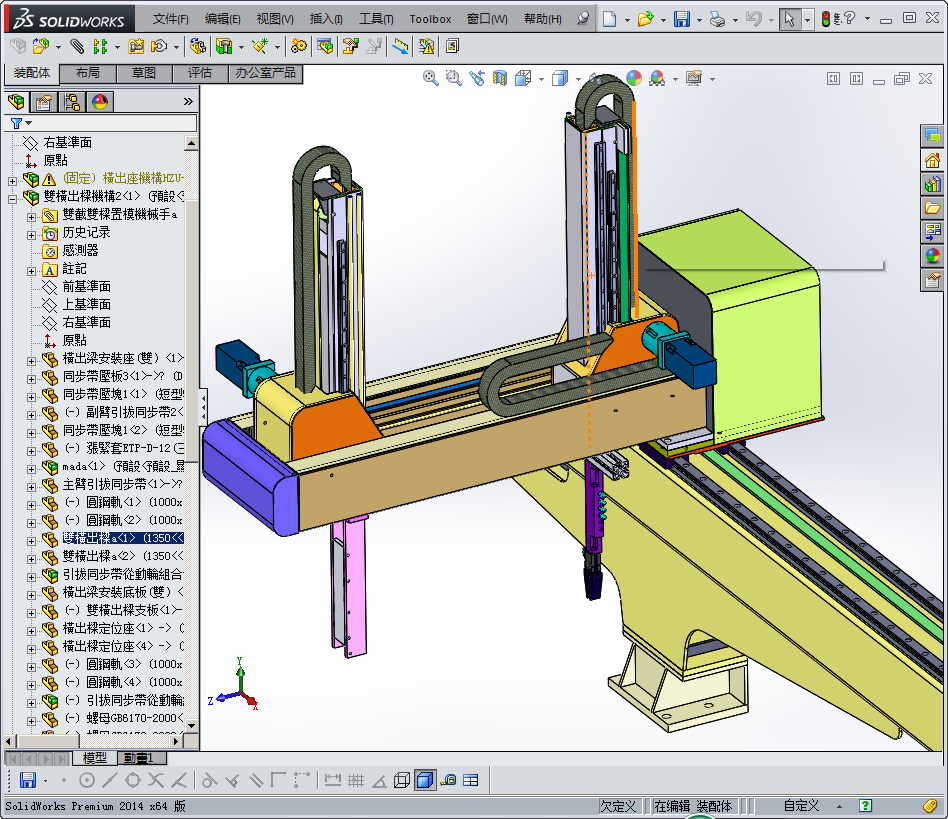Open the PropertyManager tab icon
Screen dimensions: 948x819
tap(44, 101)
